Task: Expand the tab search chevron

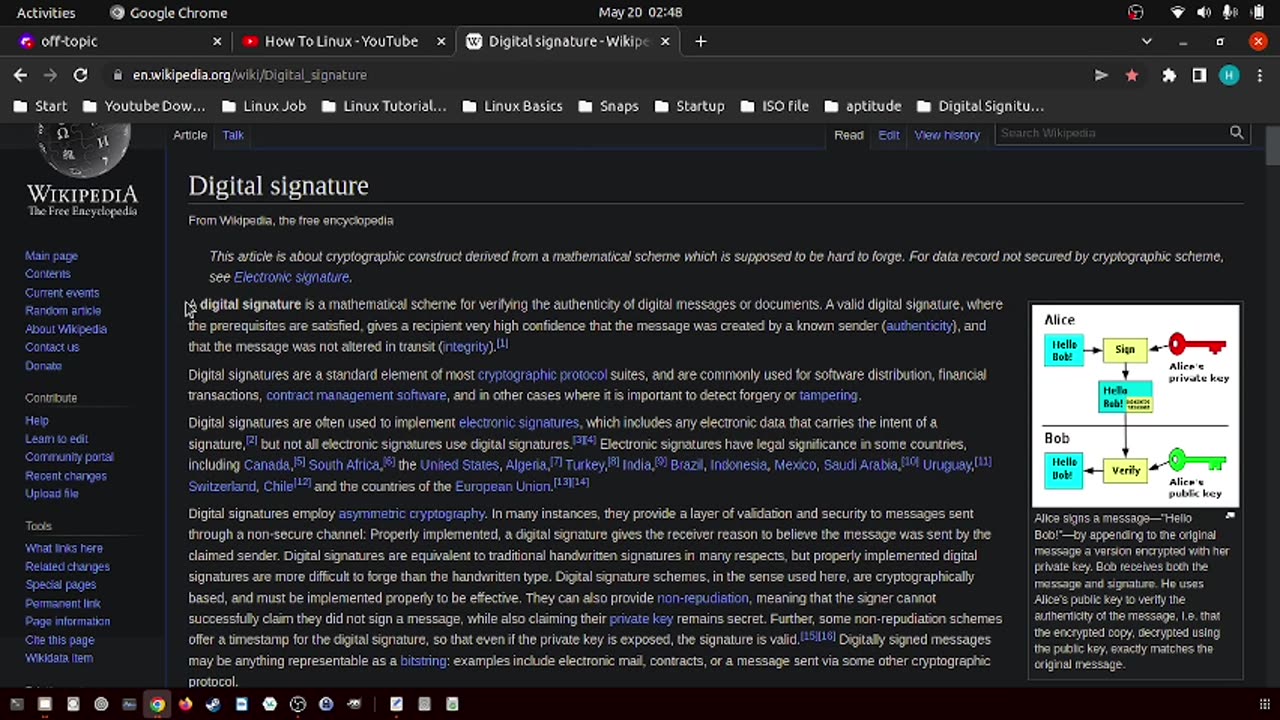Action: click(x=1147, y=41)
